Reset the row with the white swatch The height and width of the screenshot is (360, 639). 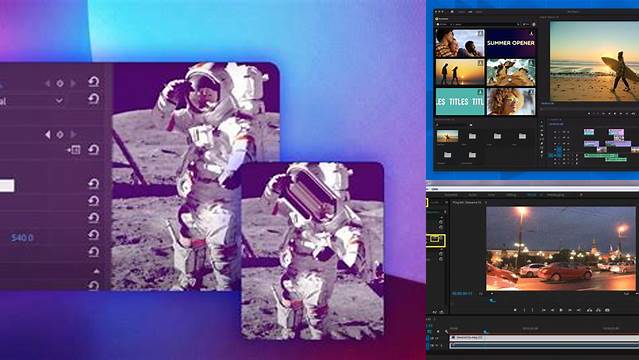coord(94,184)
